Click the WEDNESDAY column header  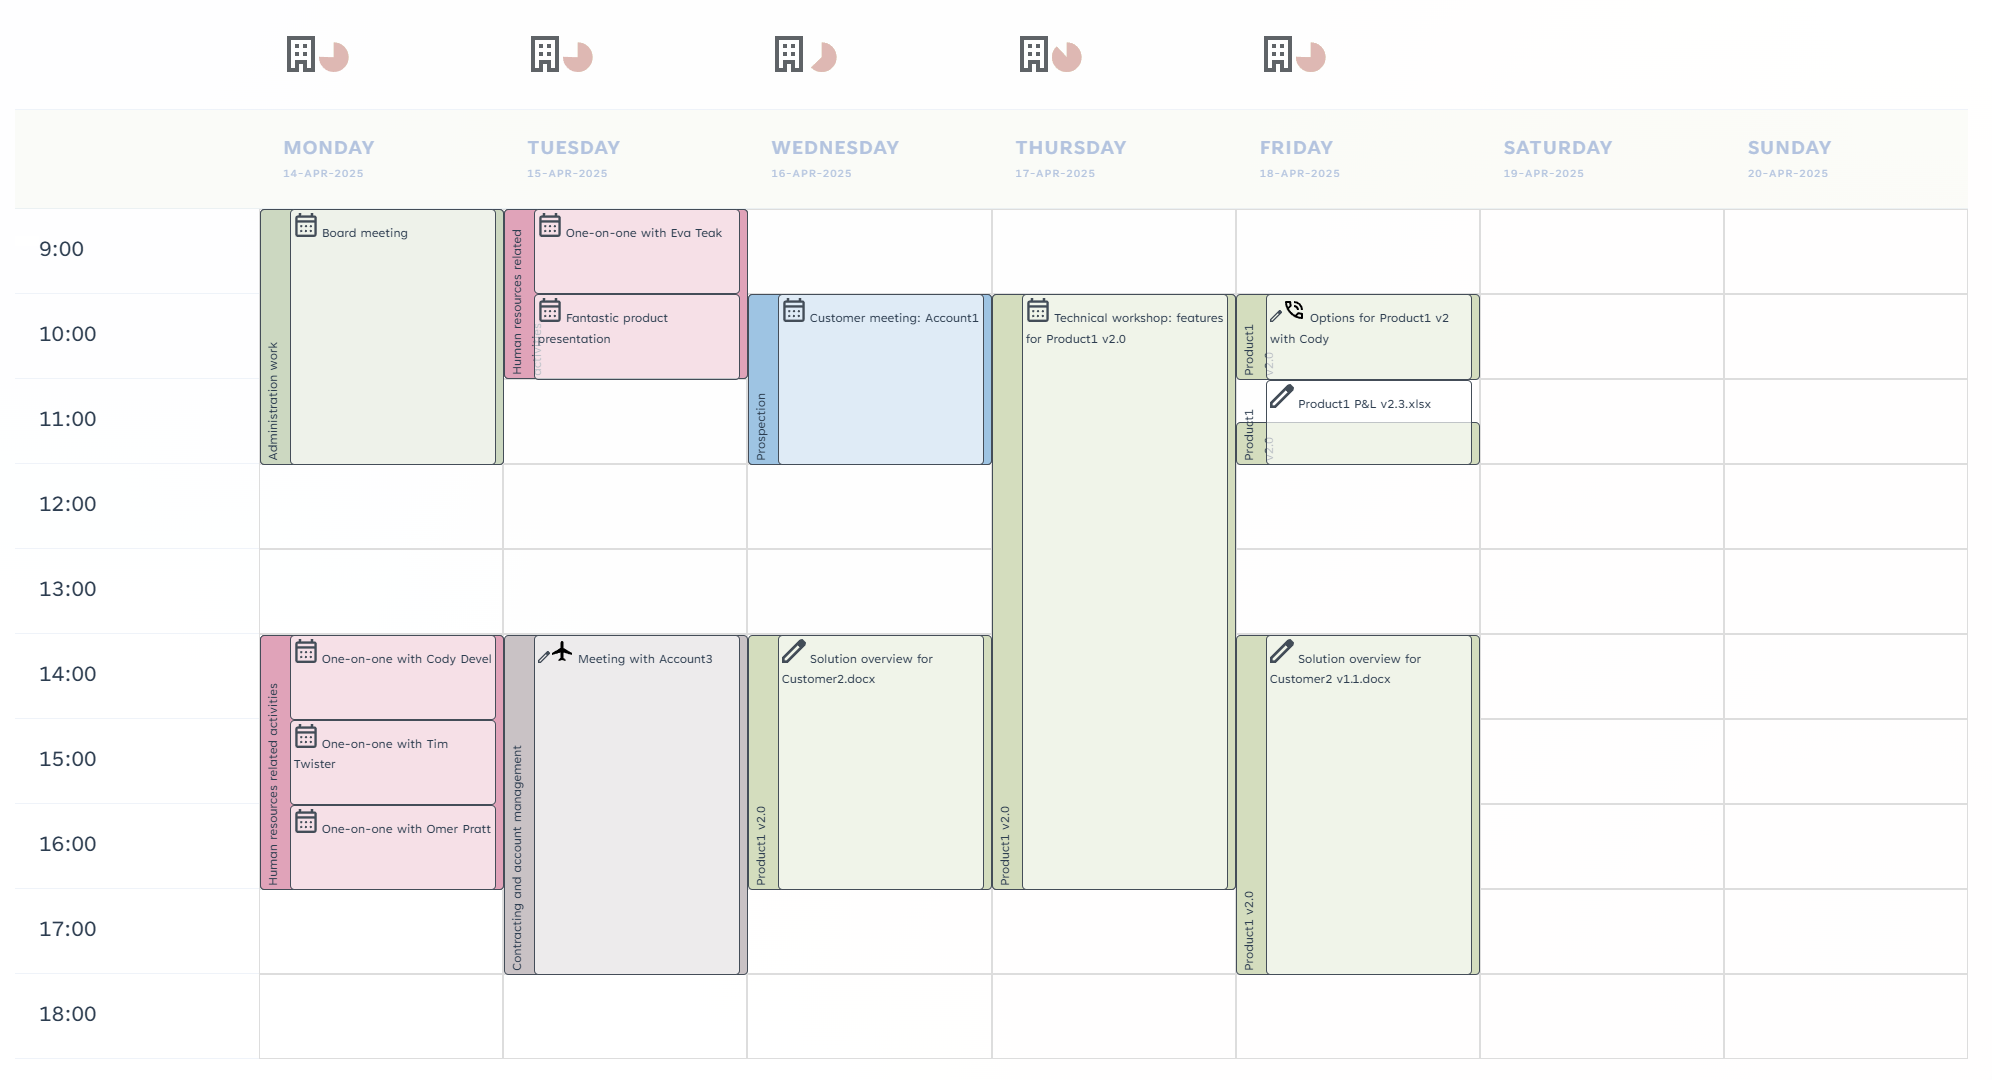point(835,148)
